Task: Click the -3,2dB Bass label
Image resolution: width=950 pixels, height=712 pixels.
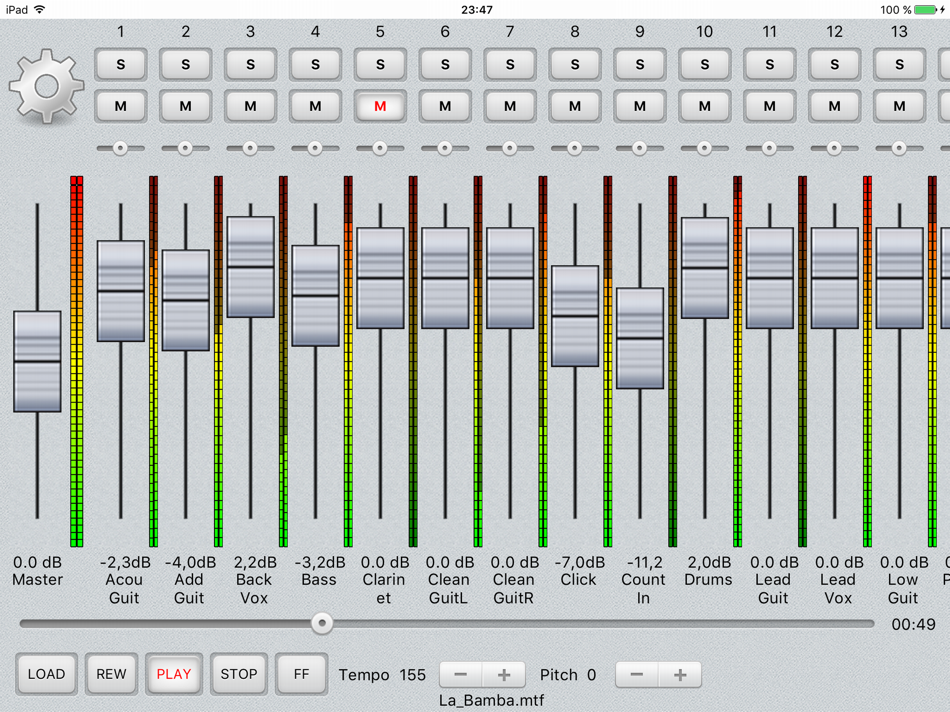Action: (x=319, y=571)
